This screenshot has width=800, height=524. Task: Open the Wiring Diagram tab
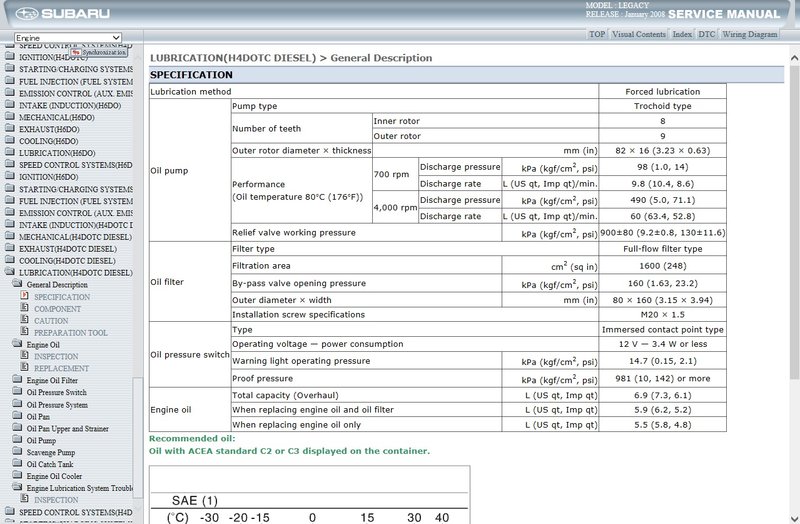(x=749, y=34)
